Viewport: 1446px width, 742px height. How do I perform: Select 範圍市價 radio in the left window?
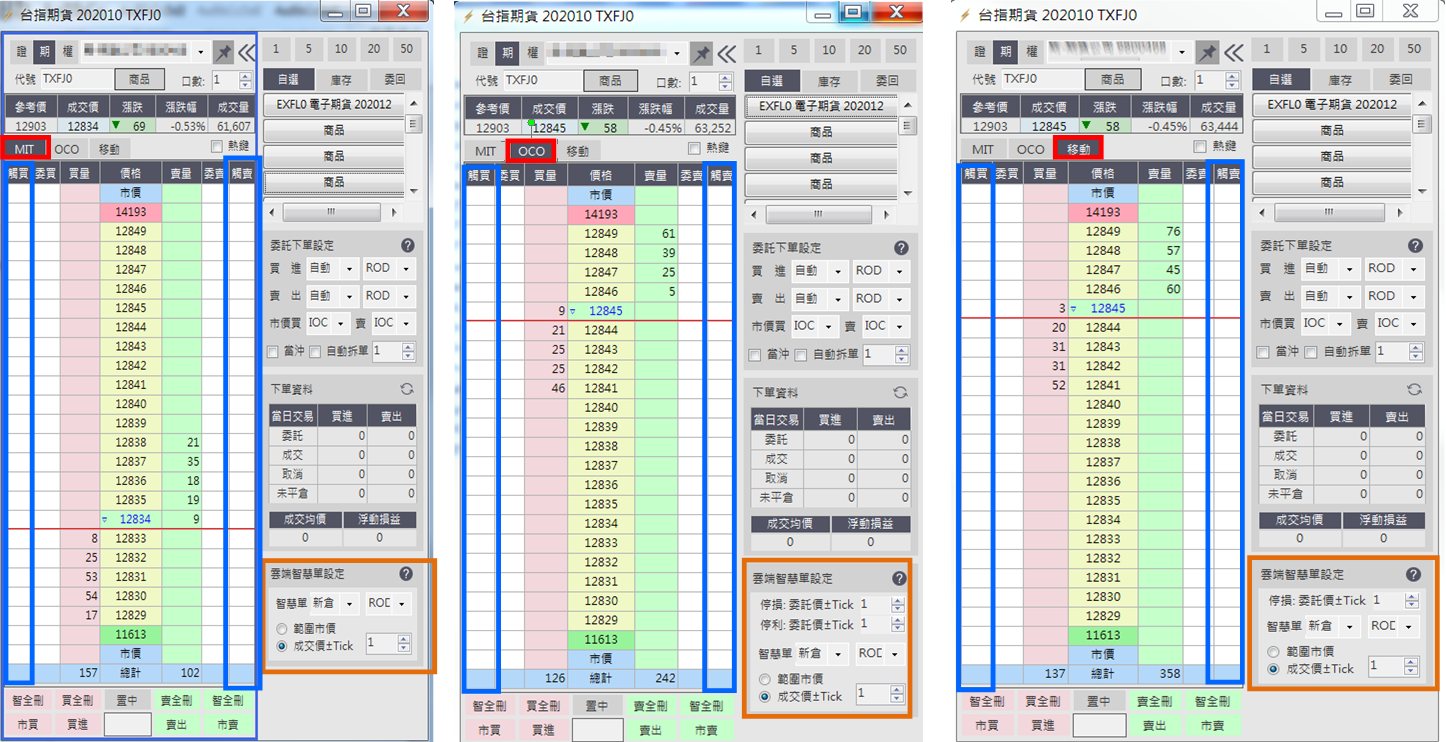click(x=283, y=628)
